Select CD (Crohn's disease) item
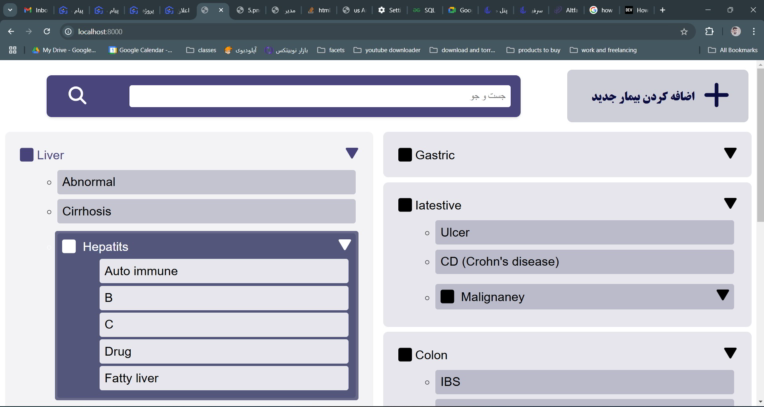 (584, 262)
